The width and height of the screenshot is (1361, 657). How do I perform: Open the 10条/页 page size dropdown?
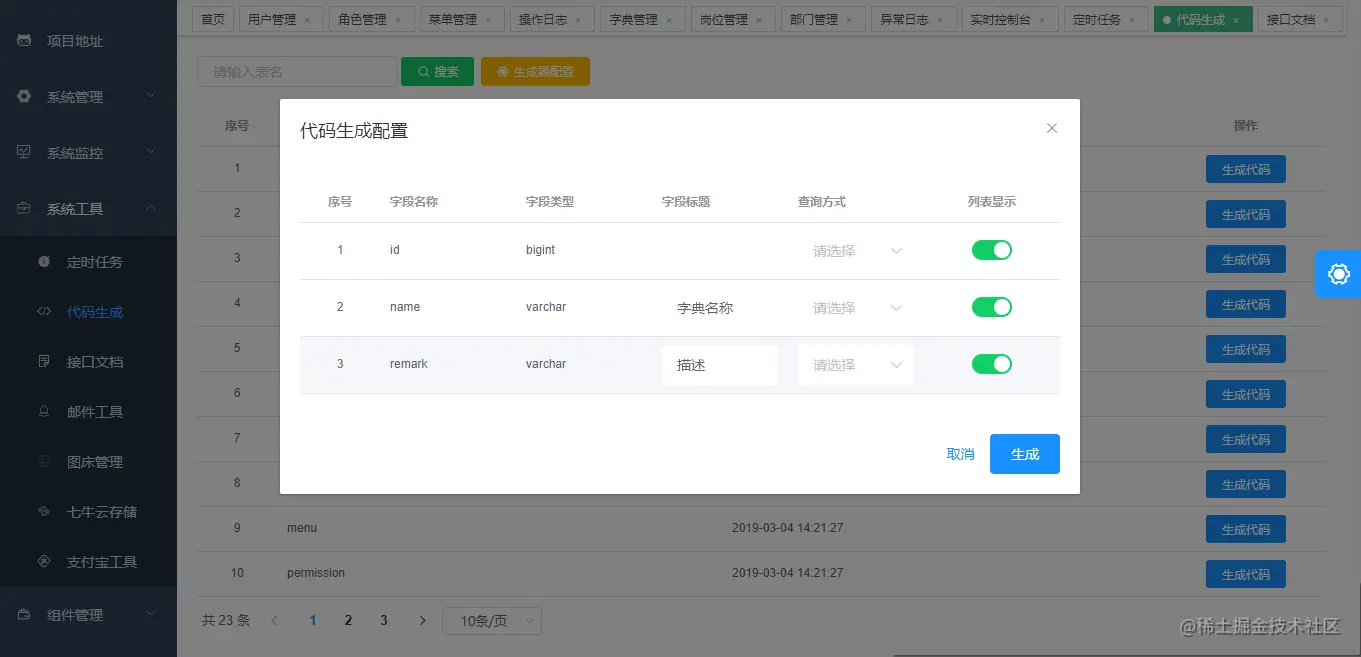(x=491, y=620)
